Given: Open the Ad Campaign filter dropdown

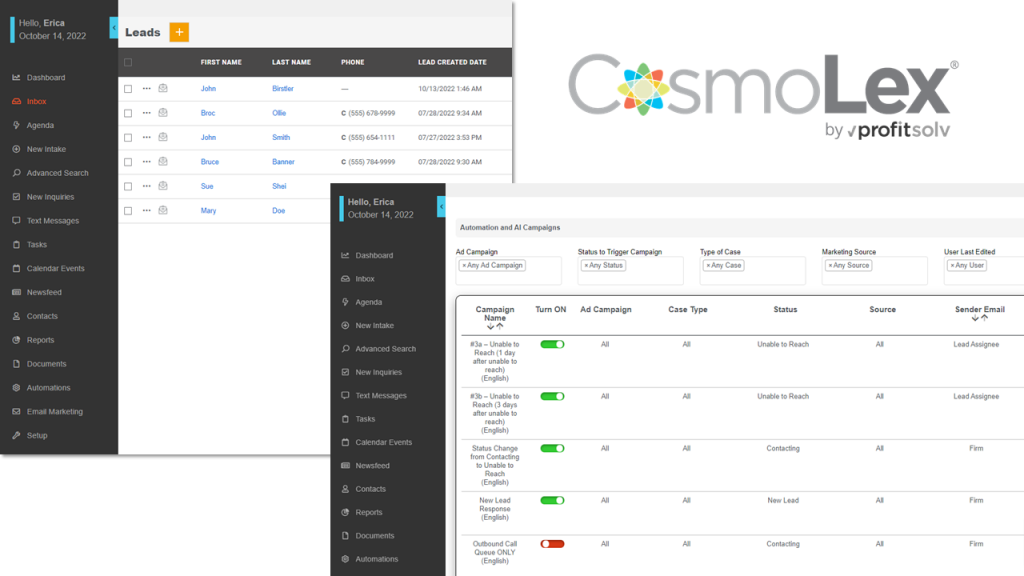Looking at the screenshot, I should click(508, 271).
